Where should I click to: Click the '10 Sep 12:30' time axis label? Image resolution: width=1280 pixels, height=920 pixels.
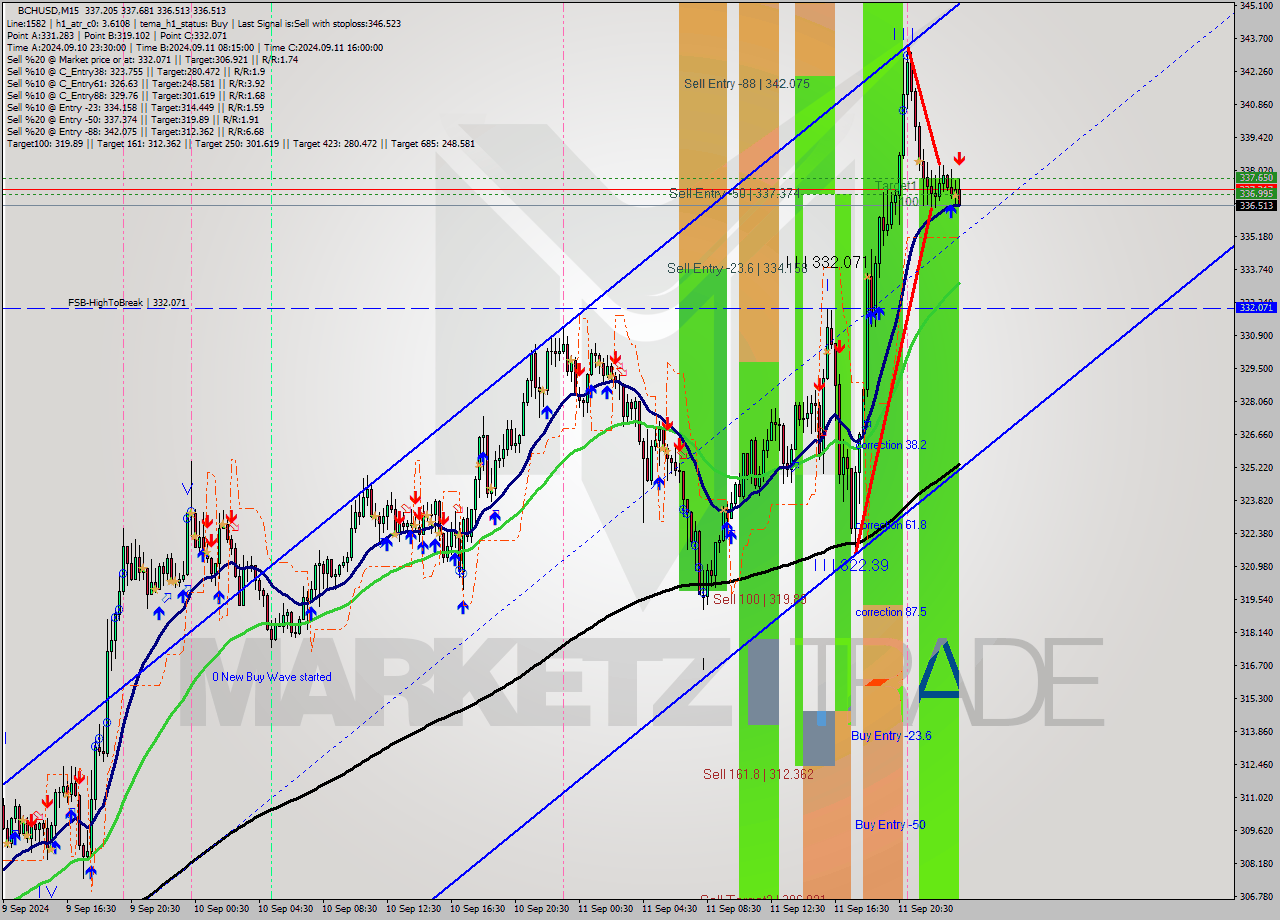click(413, 909)
